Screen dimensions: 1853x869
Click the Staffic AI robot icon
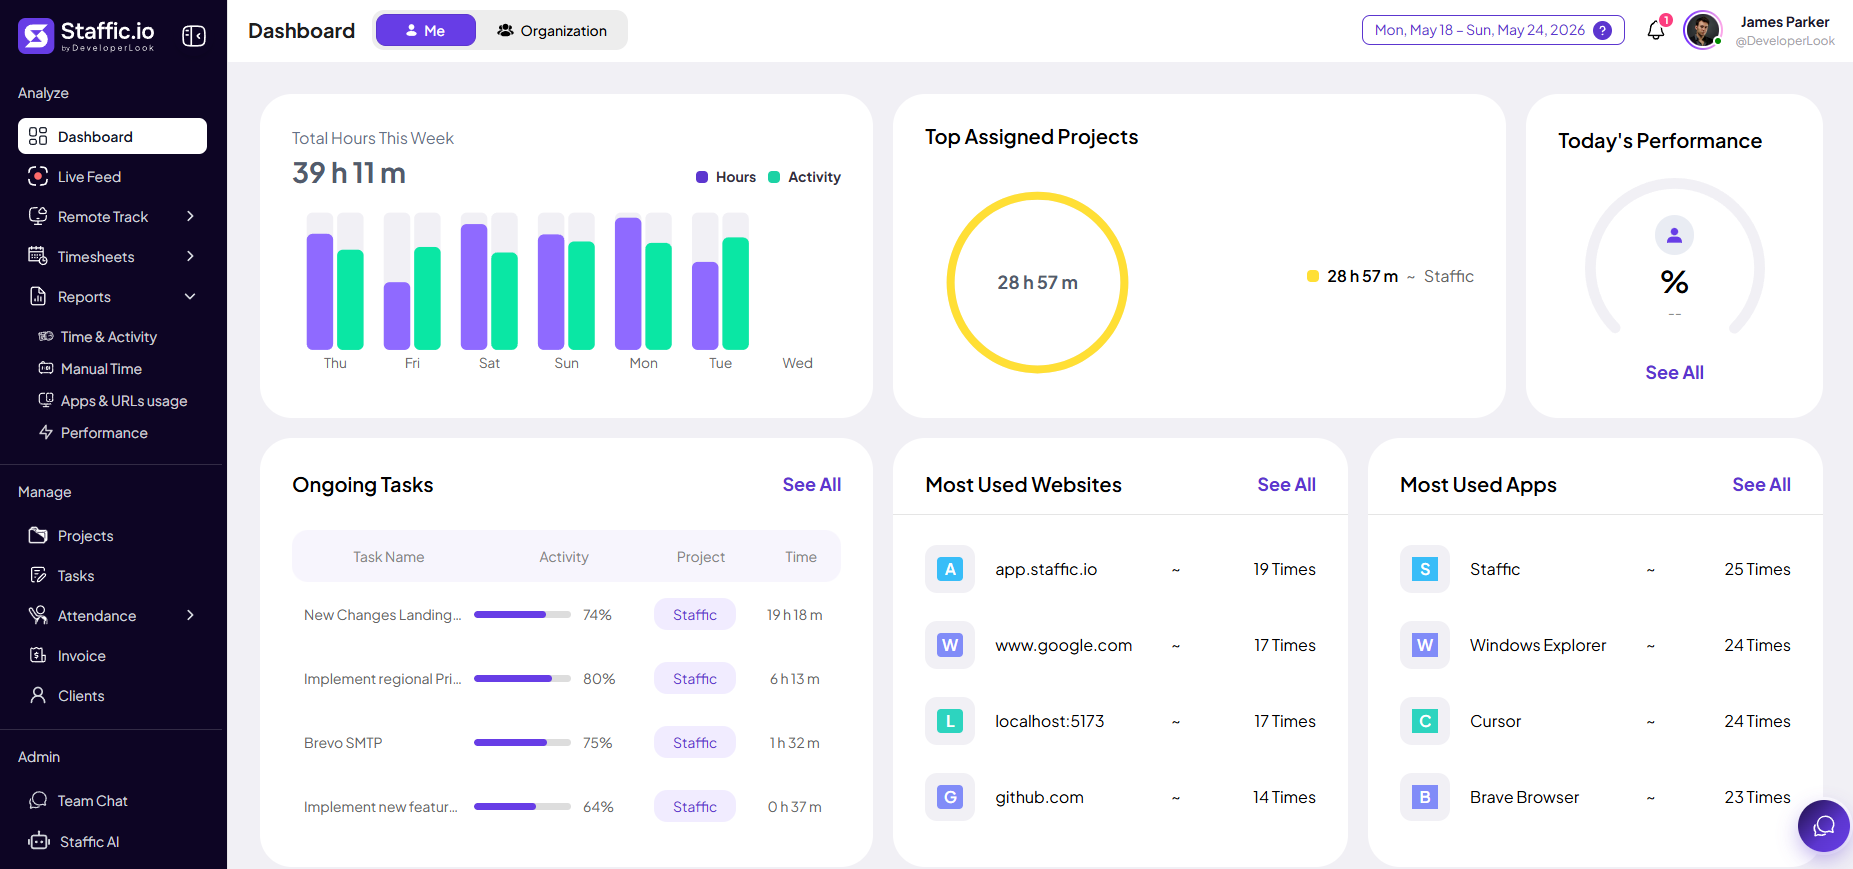click(39, 841)
